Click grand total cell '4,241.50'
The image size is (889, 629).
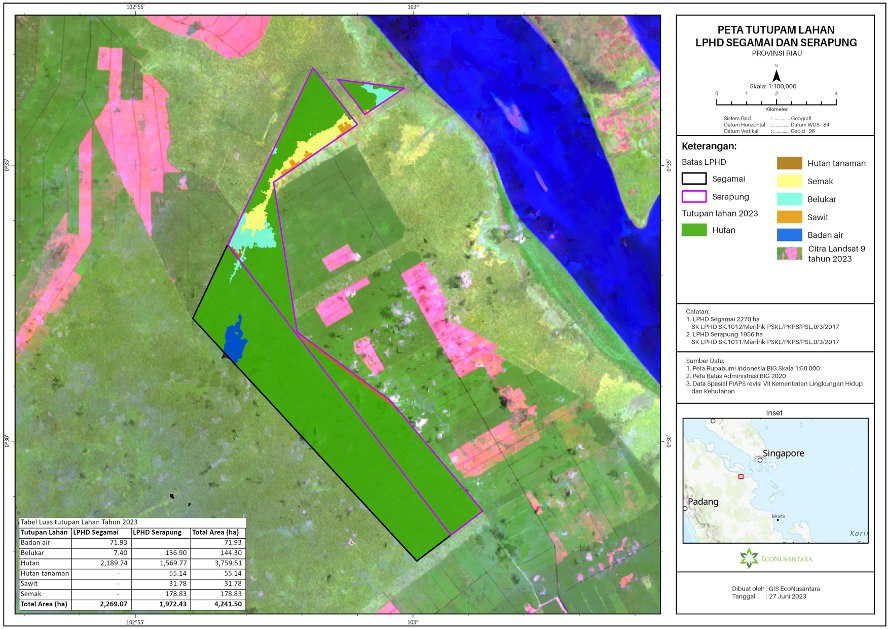tap(228, 604)
